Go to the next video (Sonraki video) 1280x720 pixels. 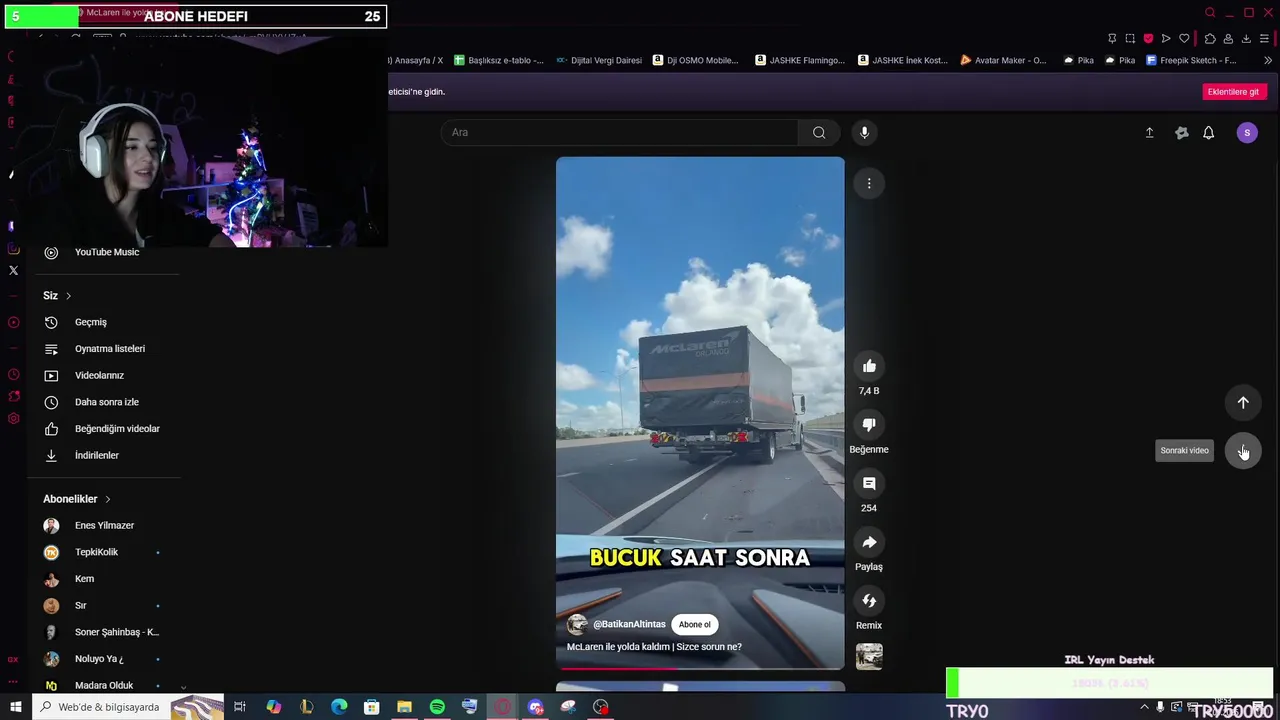[x=1243, y=451]
